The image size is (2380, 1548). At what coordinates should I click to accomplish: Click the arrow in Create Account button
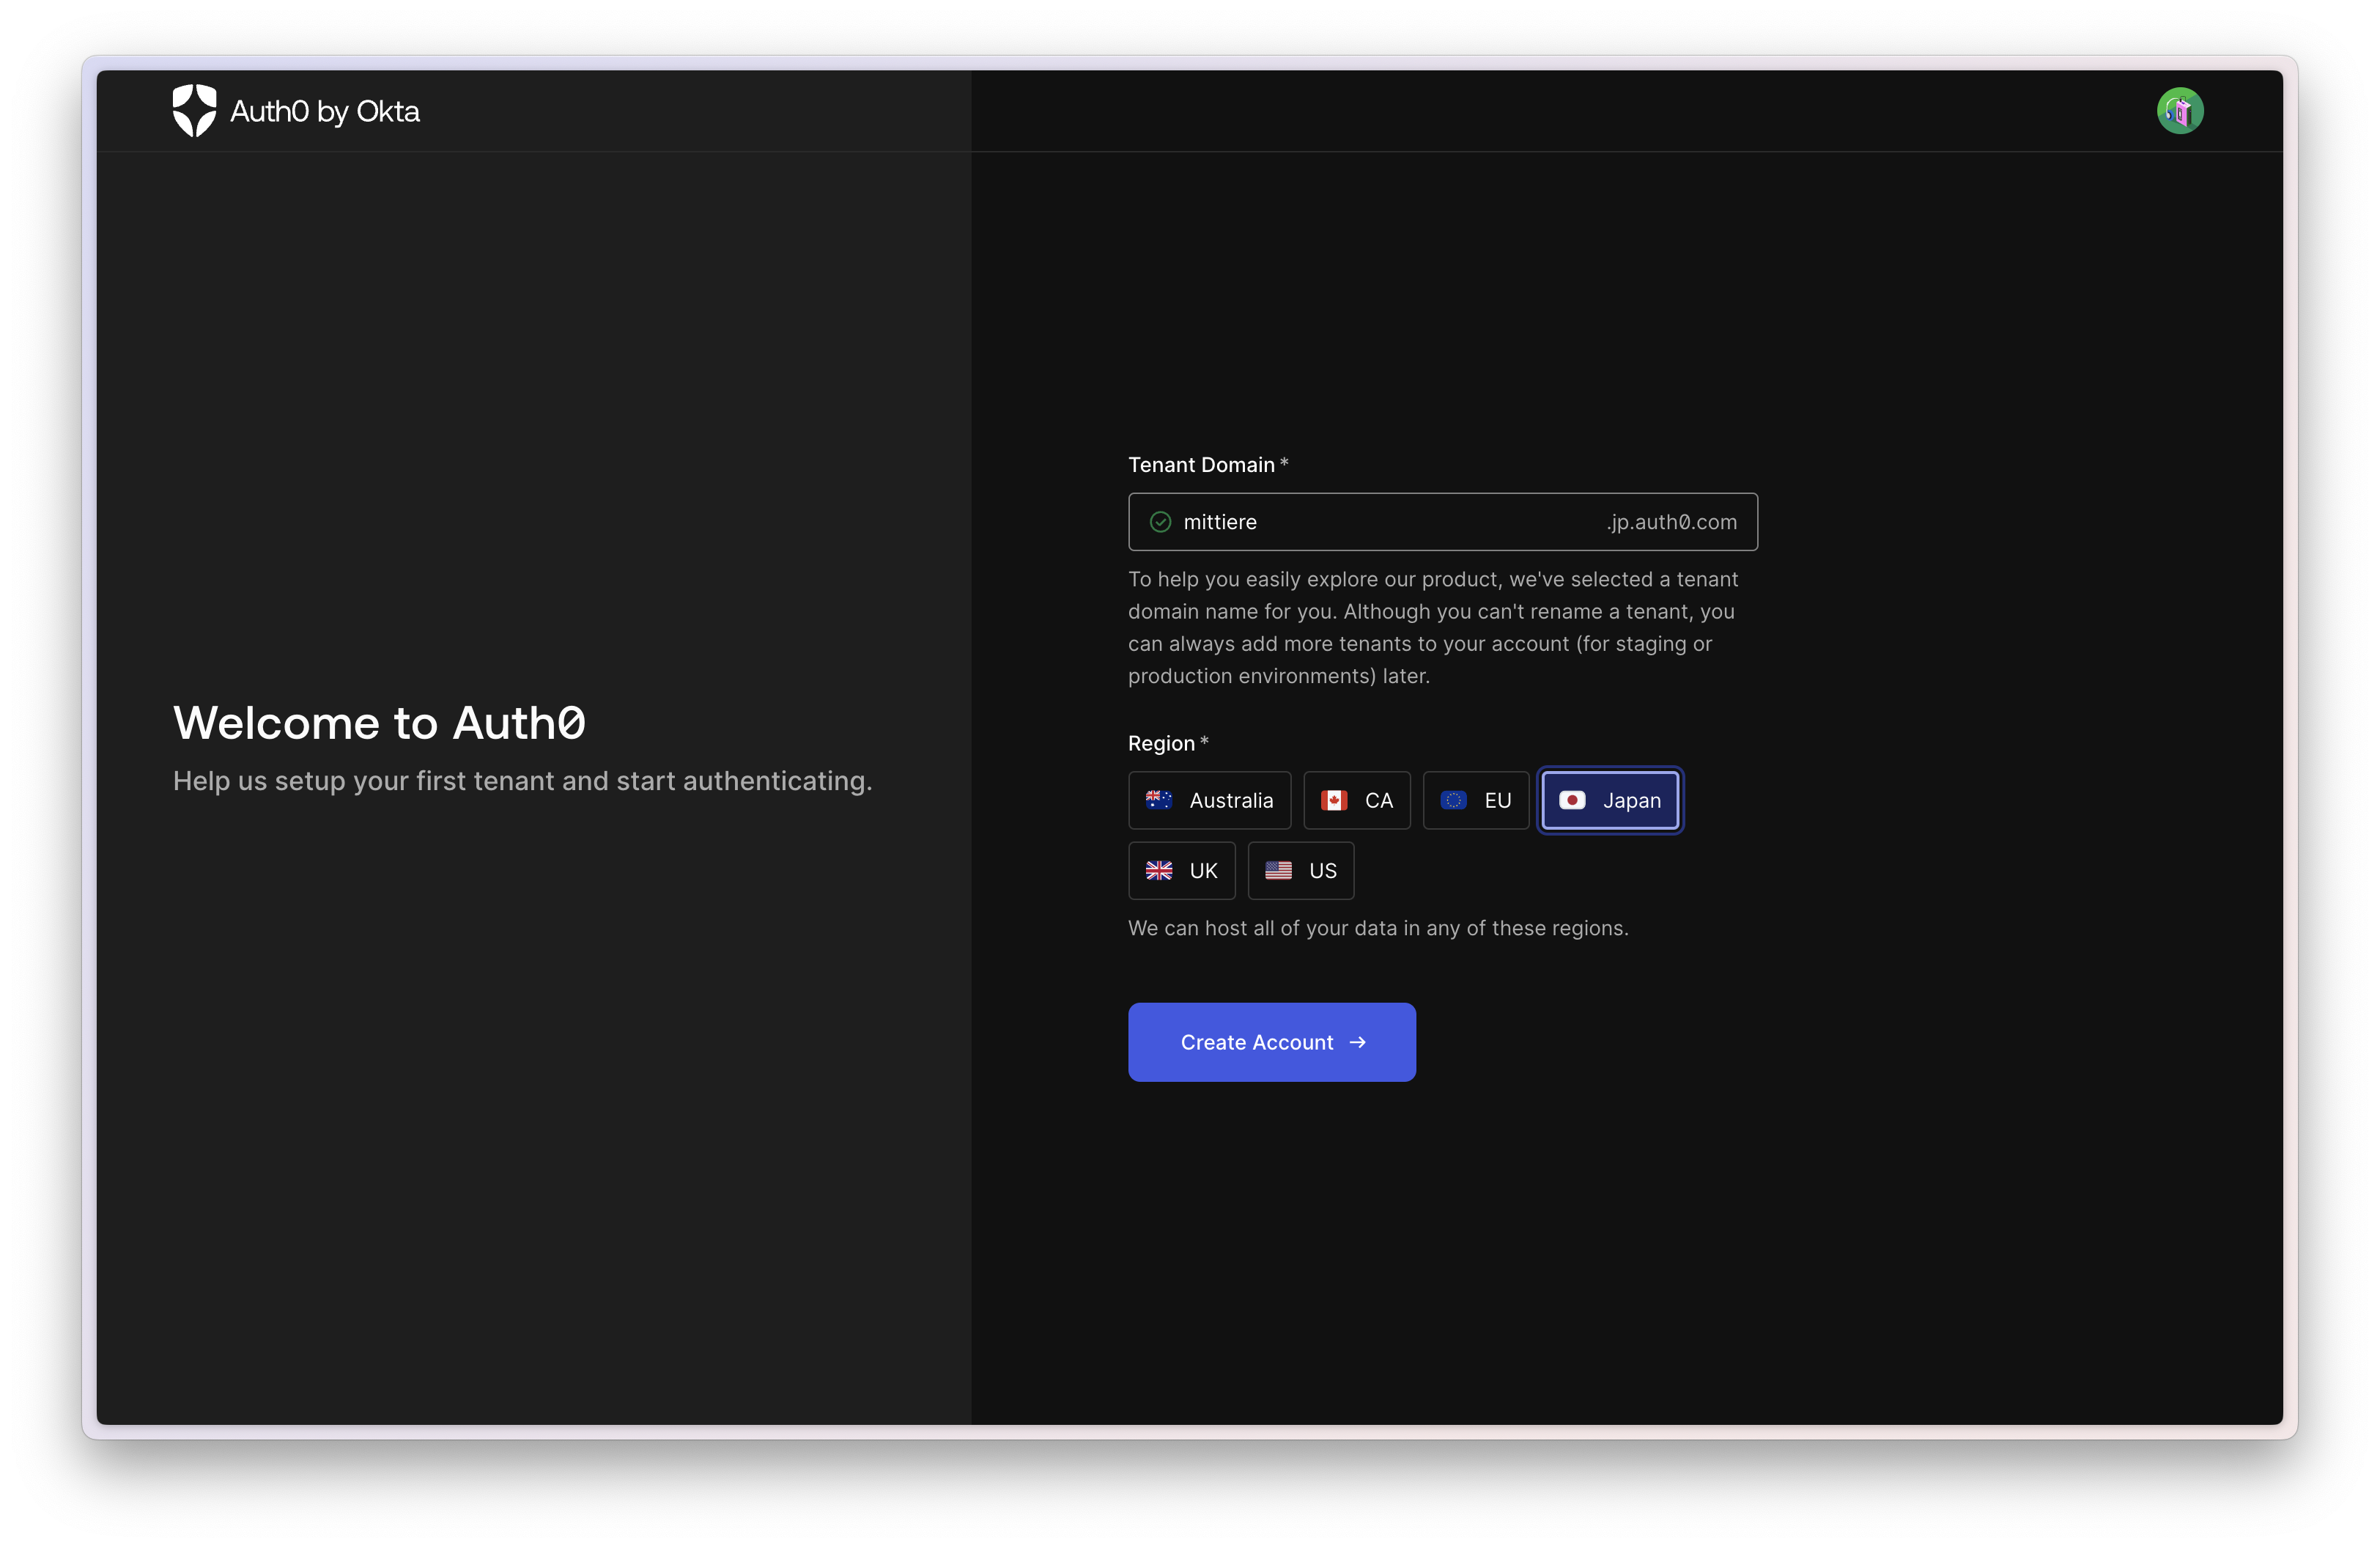(1357, 1042)
